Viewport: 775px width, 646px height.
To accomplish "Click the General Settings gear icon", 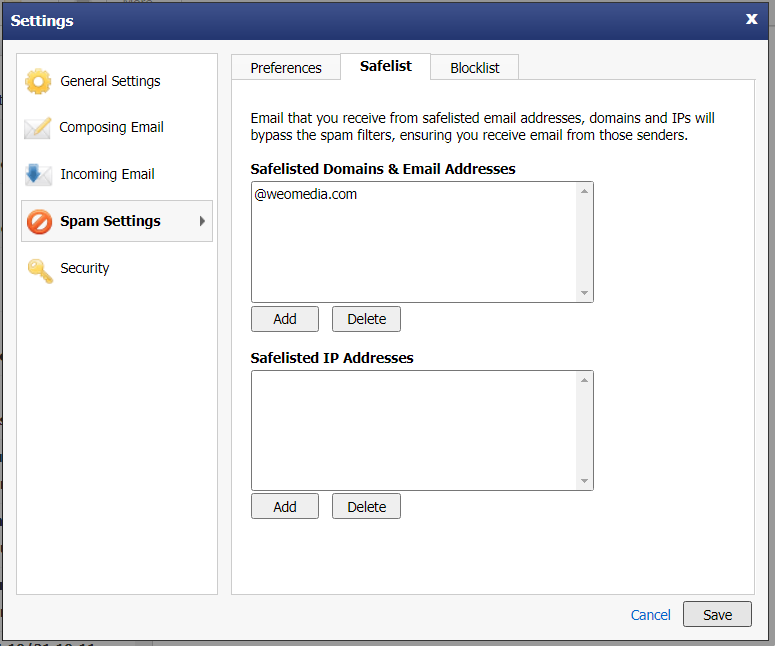I will [38, 82].
